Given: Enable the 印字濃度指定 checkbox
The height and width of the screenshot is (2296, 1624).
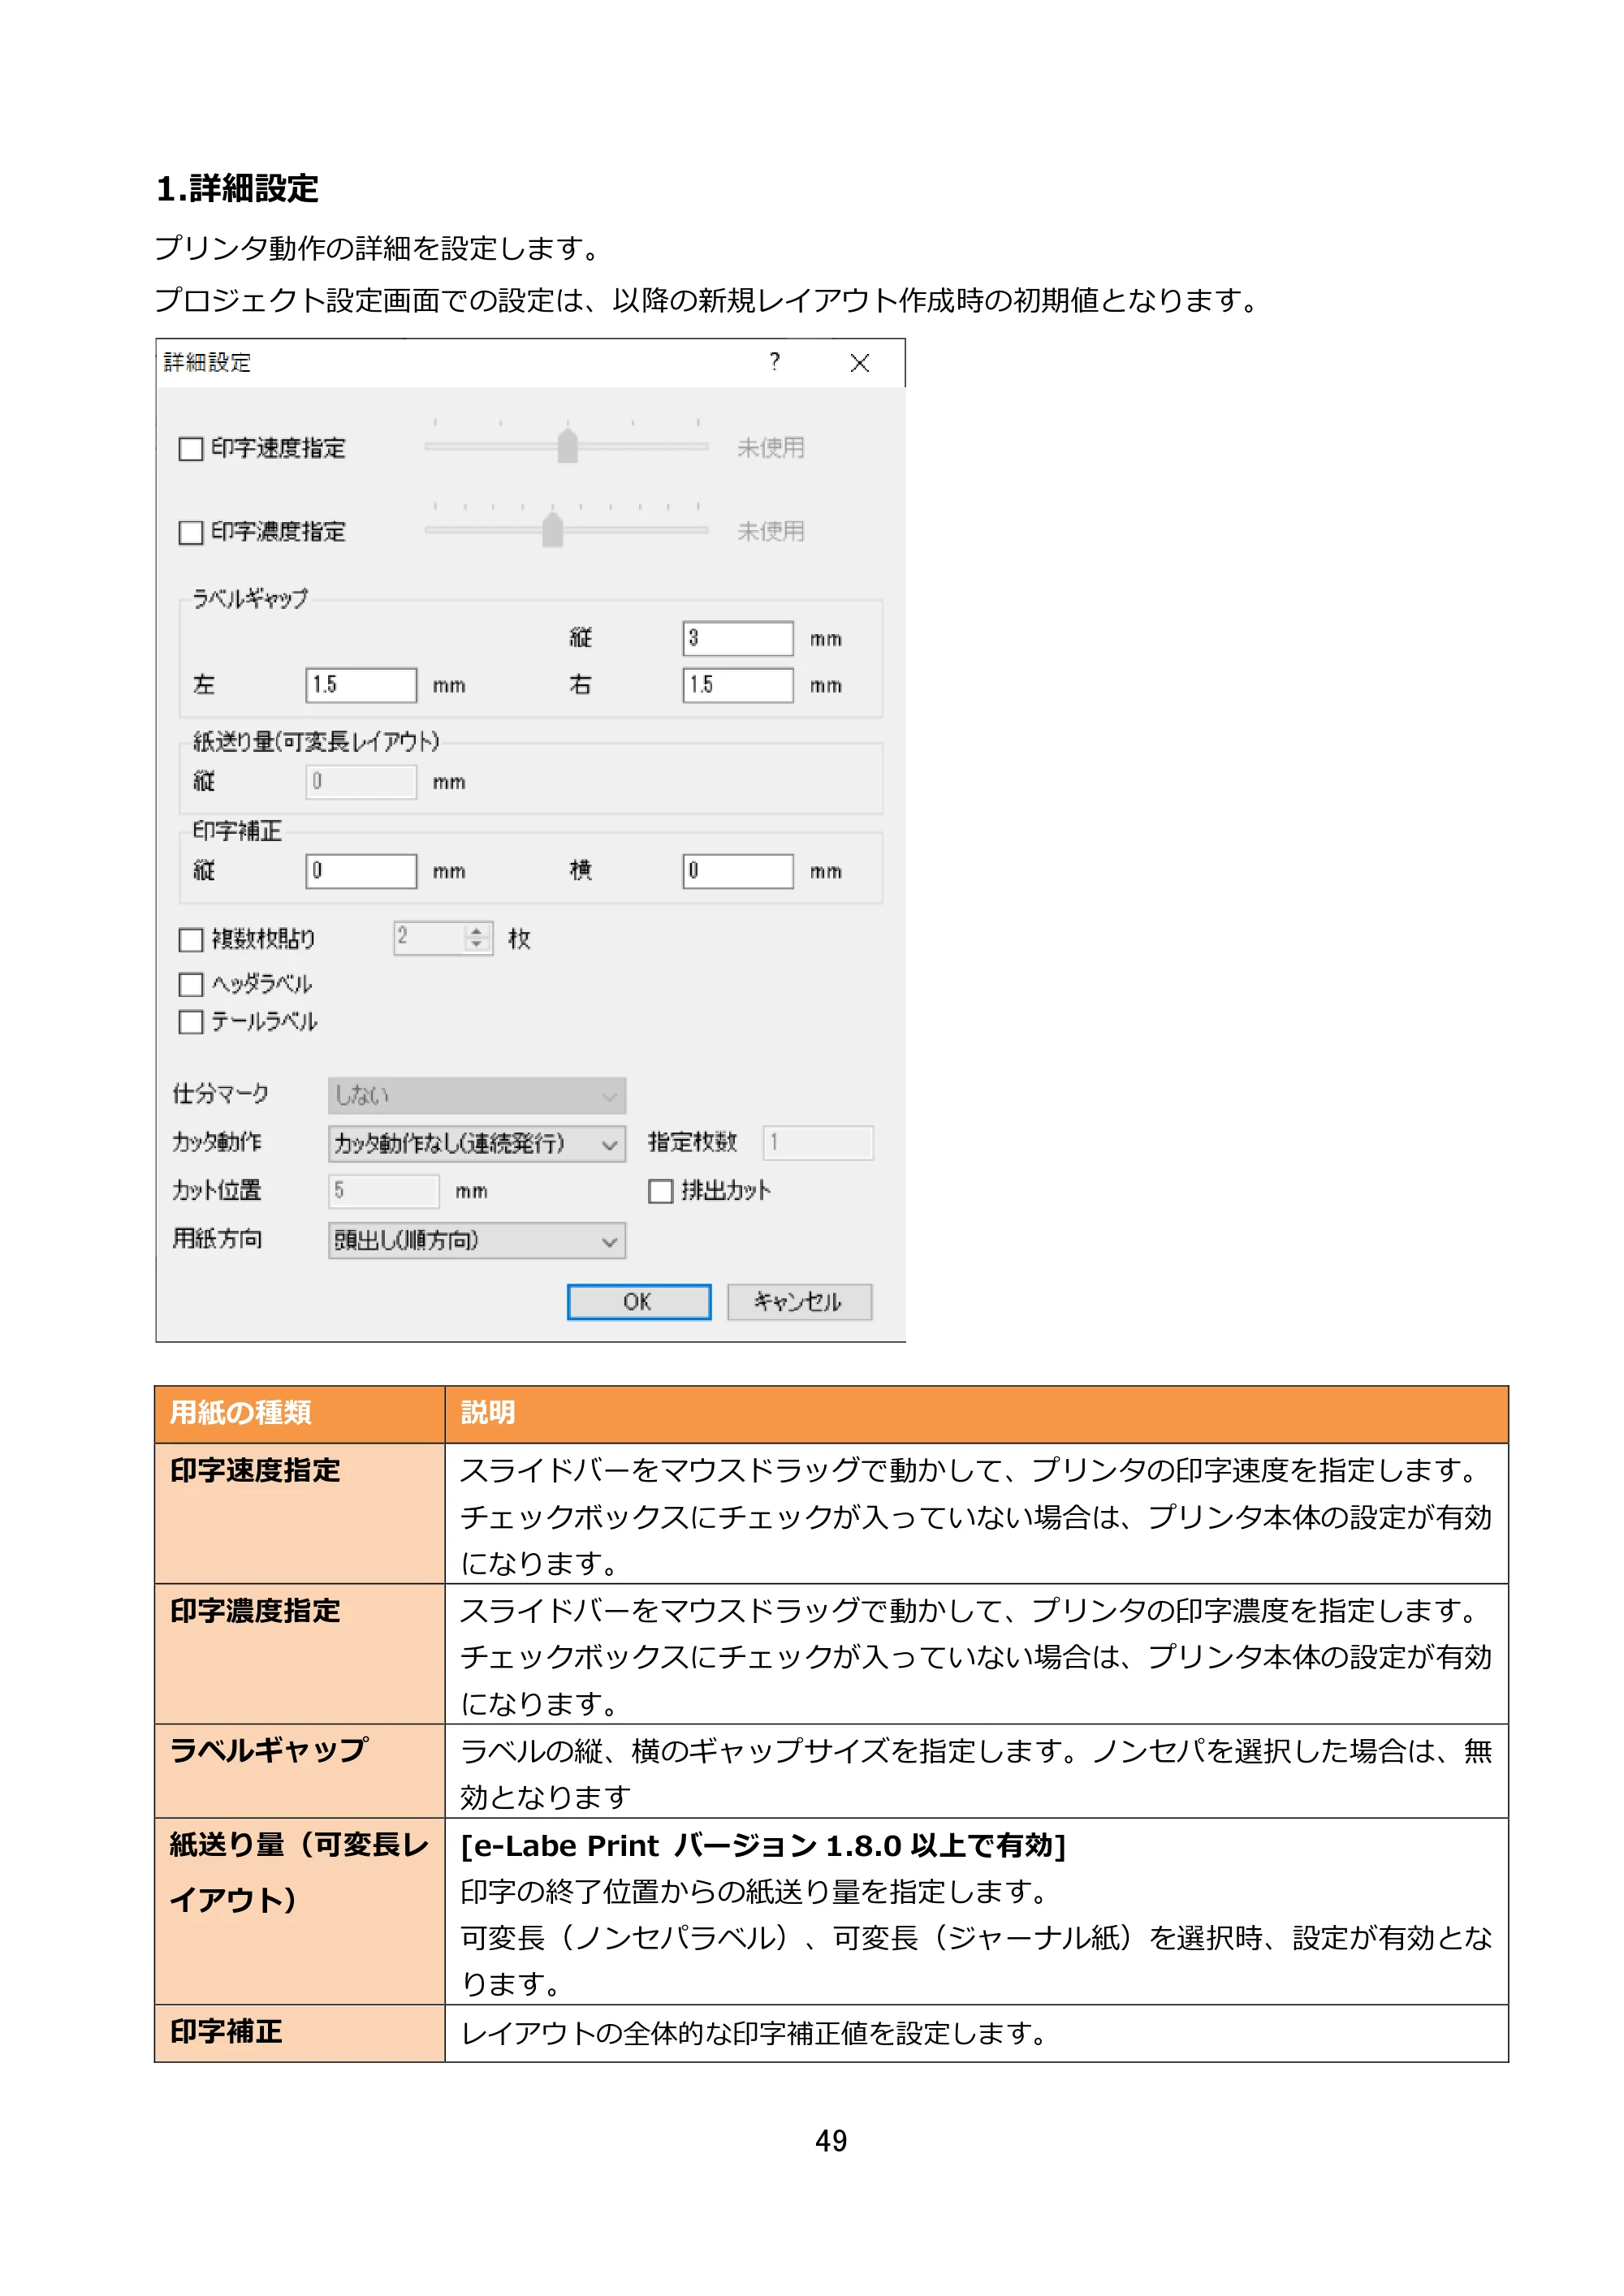Looking at the screenshot, I should click(190, 533).
